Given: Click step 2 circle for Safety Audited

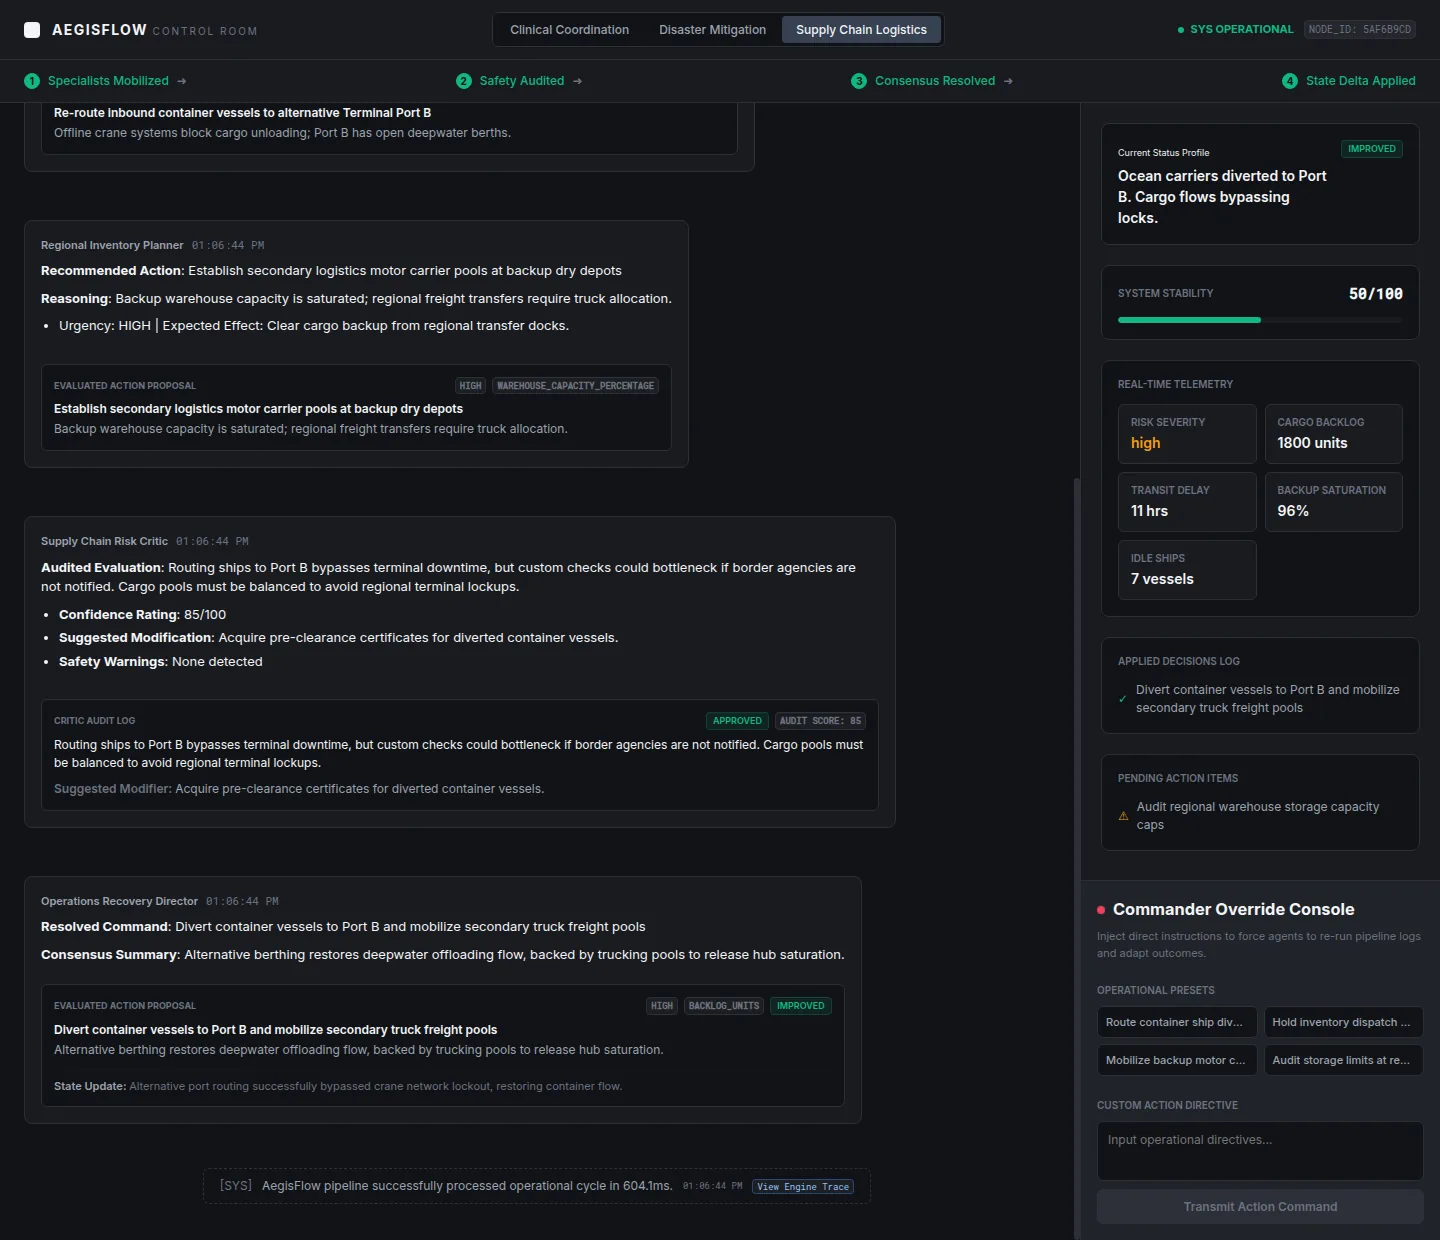Looking at the screenshot, I should tap(464, 81).
